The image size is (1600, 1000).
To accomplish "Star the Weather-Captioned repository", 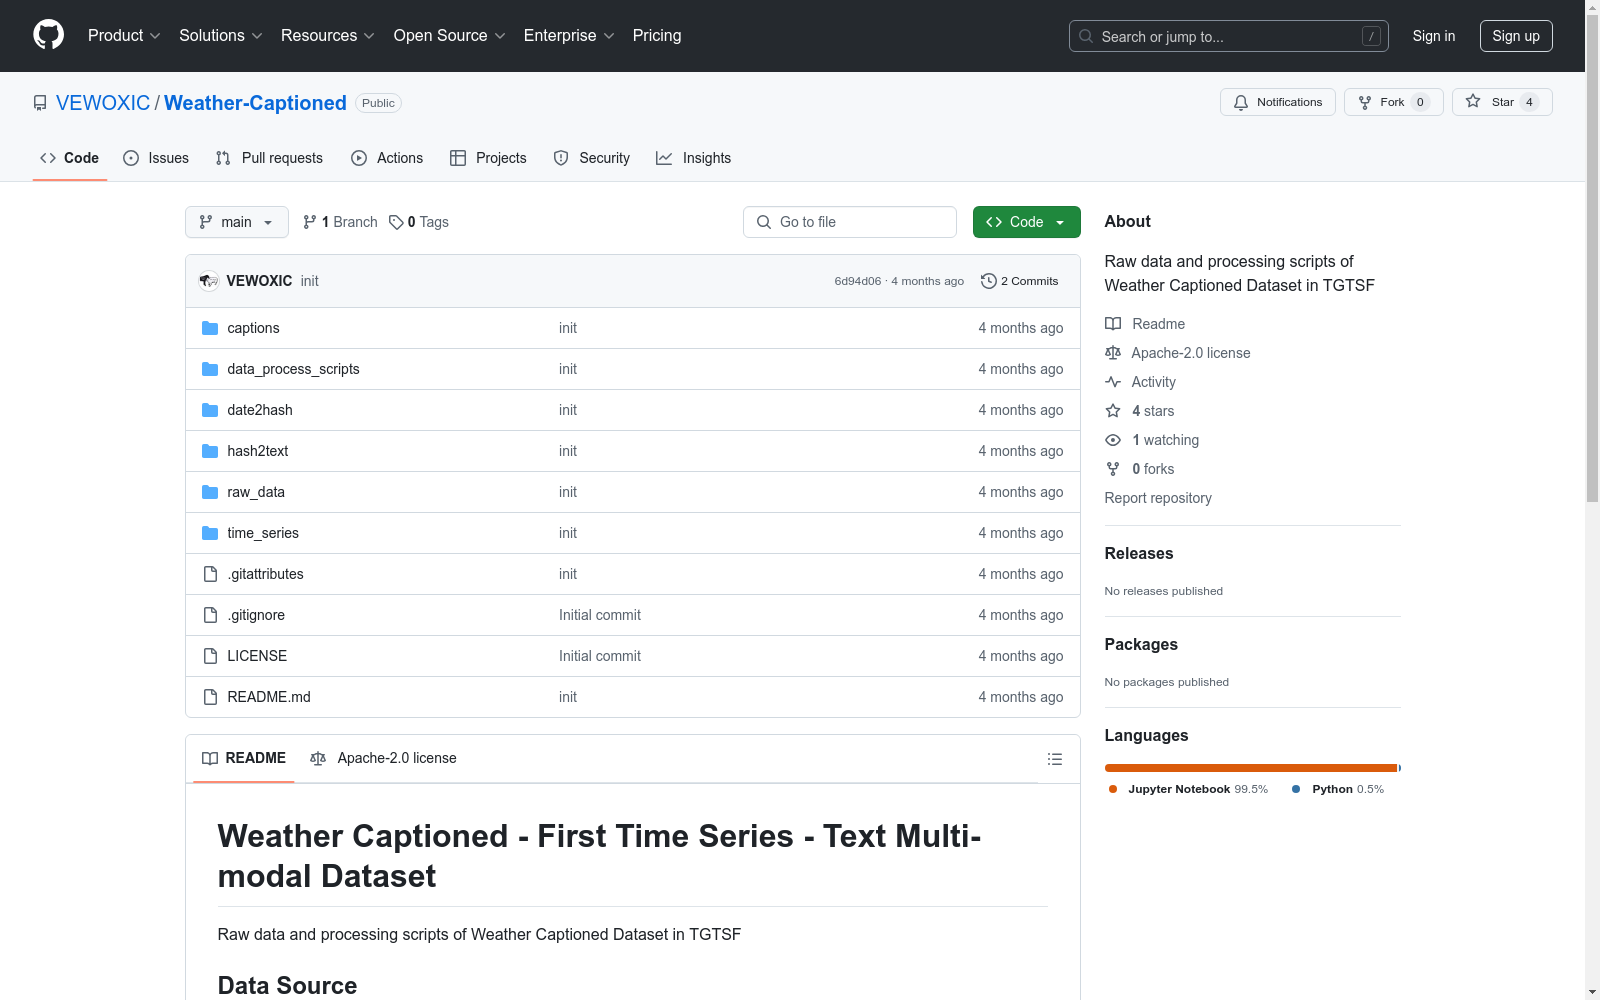I will 1502,102.
